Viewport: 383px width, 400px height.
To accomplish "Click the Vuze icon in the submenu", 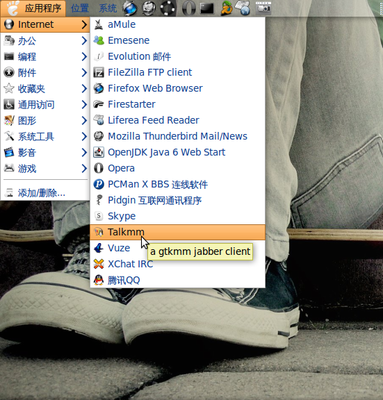I will point(98,248).
